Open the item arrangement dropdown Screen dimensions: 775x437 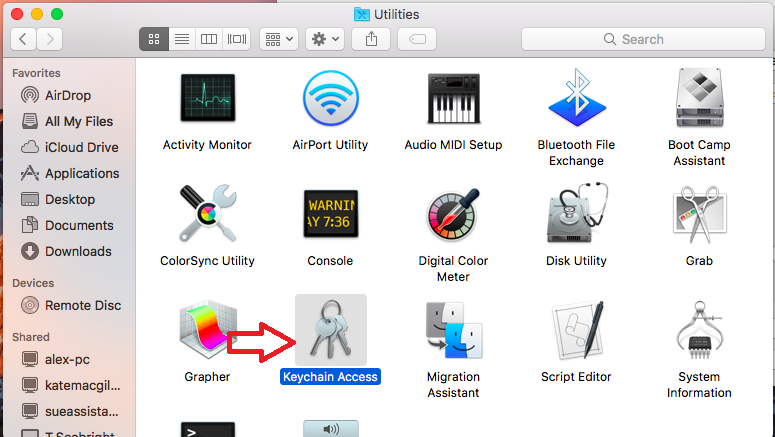pos(279,39)
